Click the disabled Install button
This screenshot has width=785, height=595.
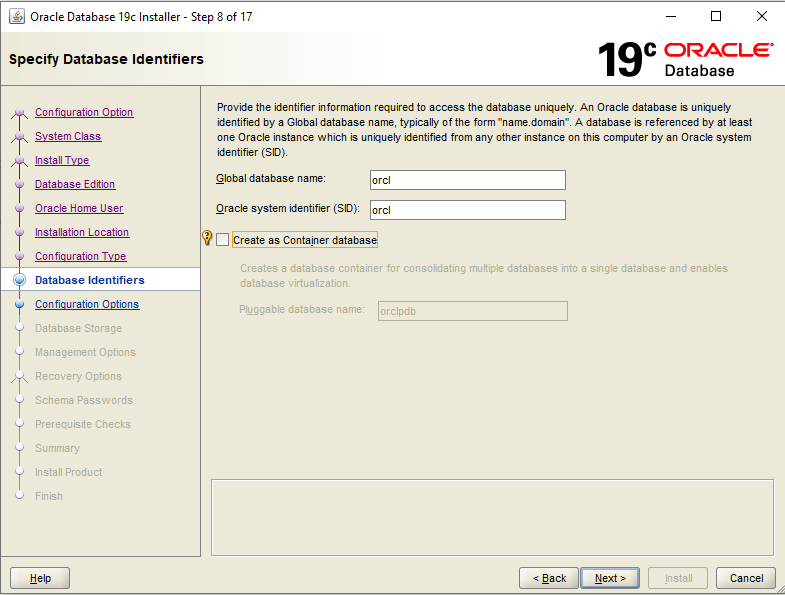click(678, 578)
